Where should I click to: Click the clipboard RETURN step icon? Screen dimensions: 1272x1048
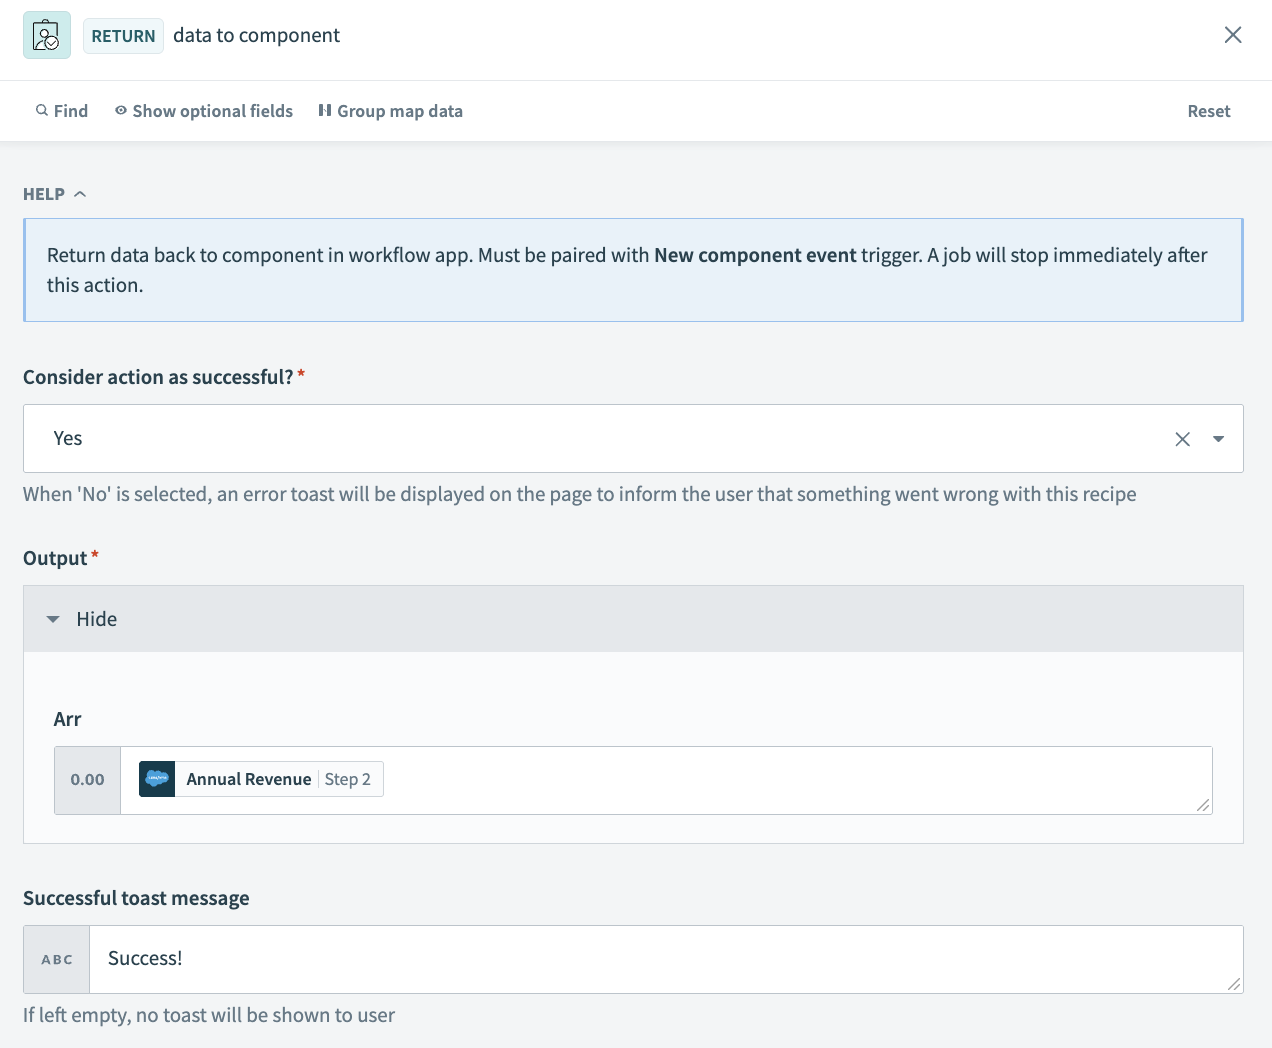46,34
